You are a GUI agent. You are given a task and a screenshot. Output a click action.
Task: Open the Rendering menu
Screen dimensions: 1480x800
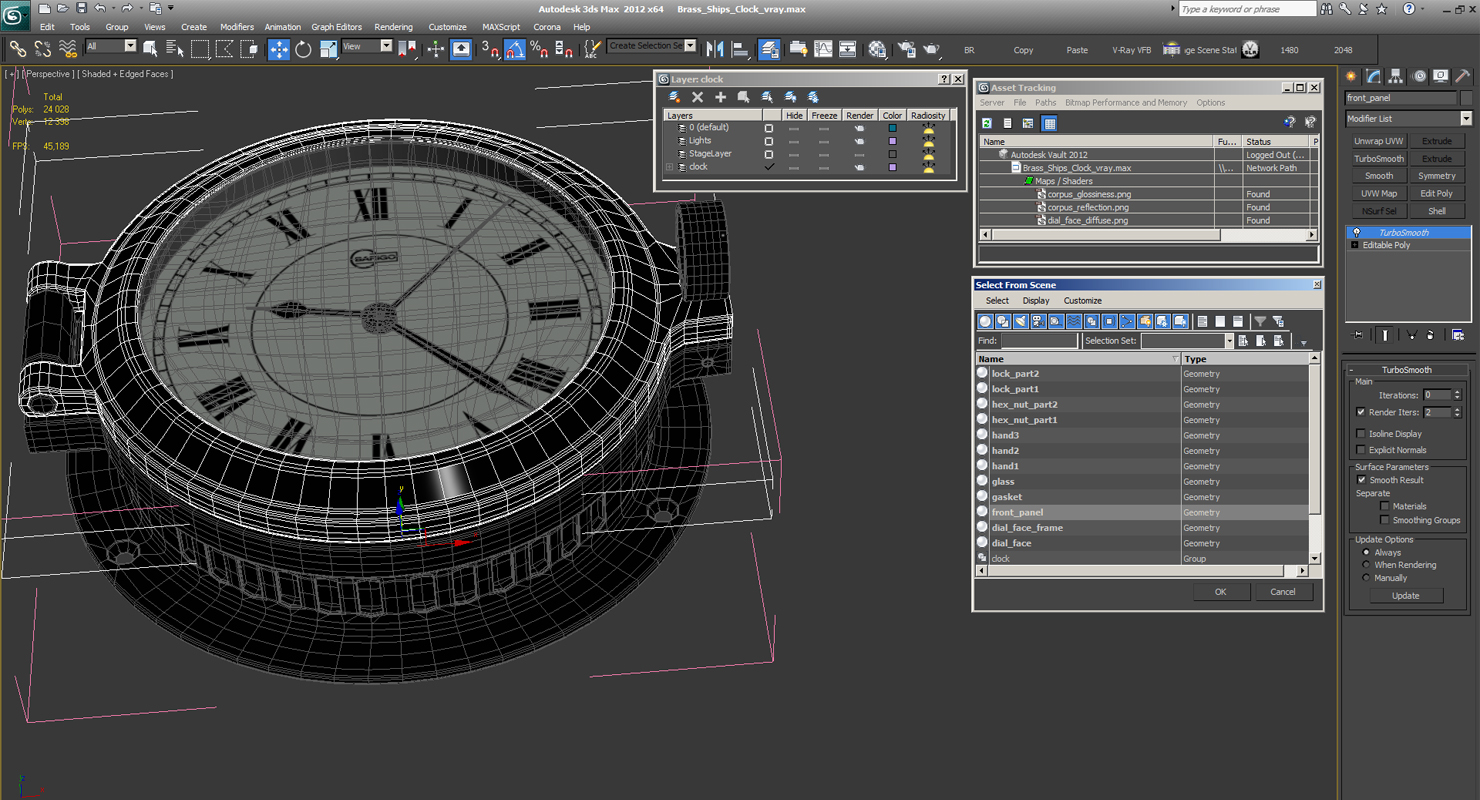[393, 27]
